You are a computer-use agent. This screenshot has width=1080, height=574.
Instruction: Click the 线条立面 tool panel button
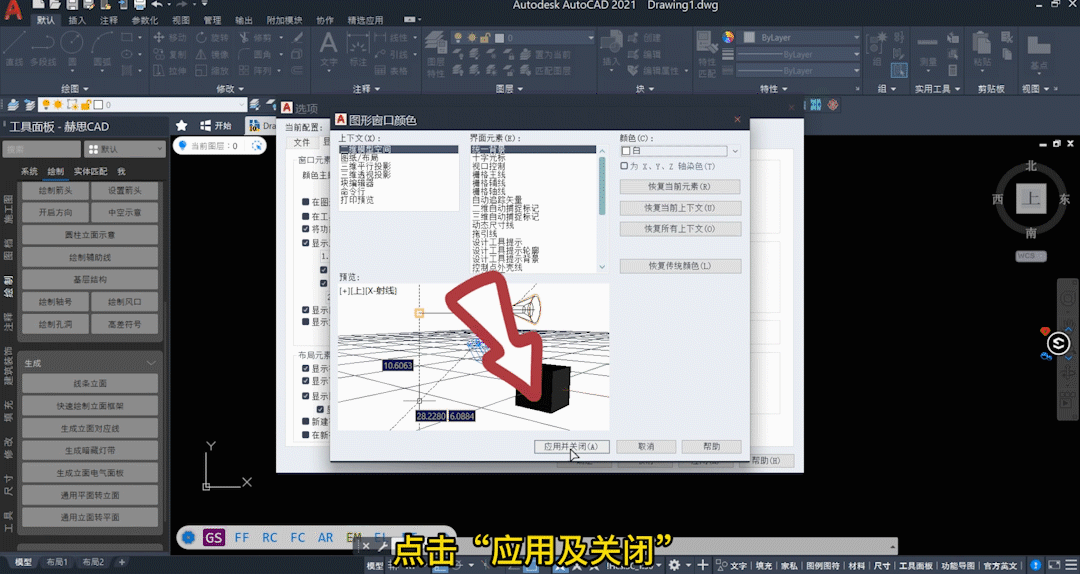[x=90, y=384]
